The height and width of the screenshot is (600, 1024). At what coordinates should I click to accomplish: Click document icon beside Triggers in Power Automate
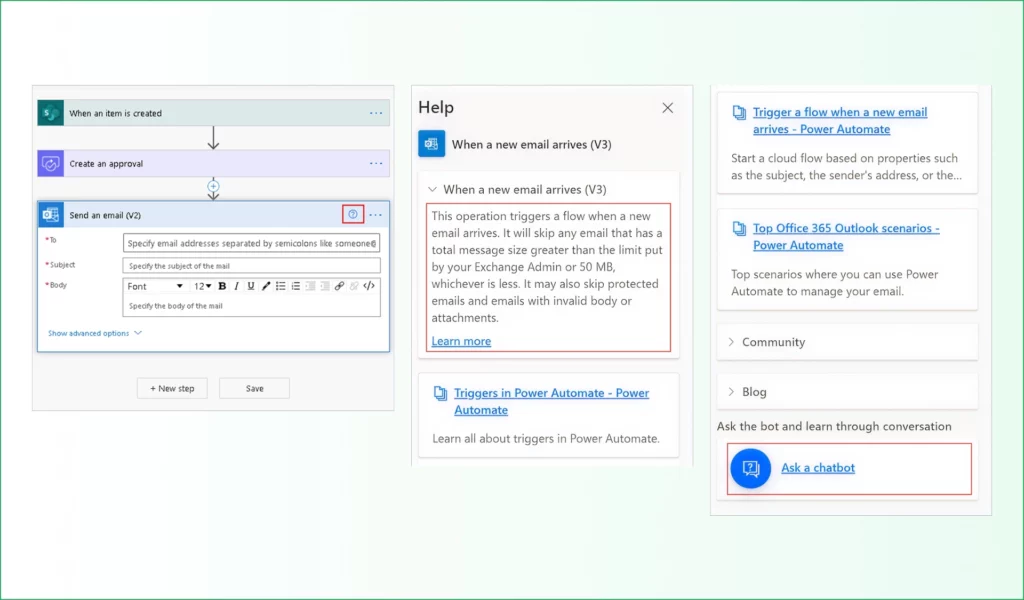441,393
